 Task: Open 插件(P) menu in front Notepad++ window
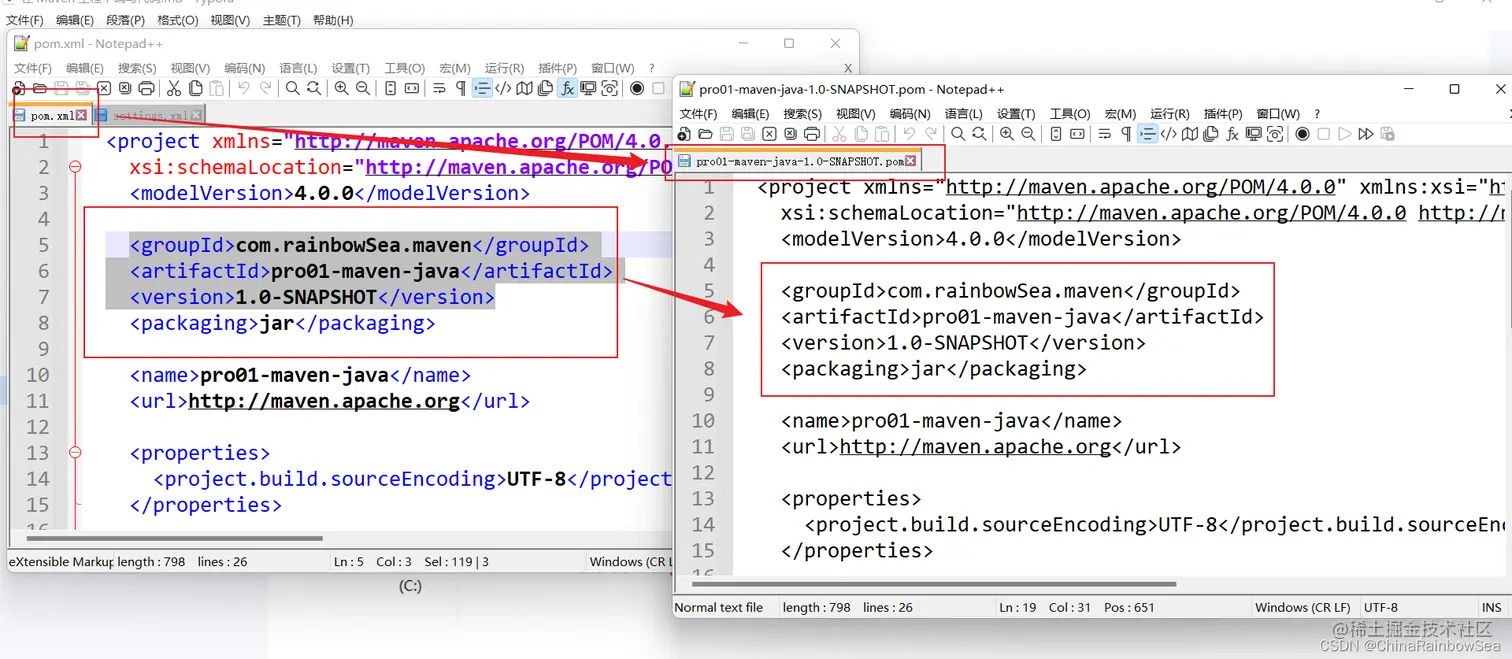[x=1223, y=114]
